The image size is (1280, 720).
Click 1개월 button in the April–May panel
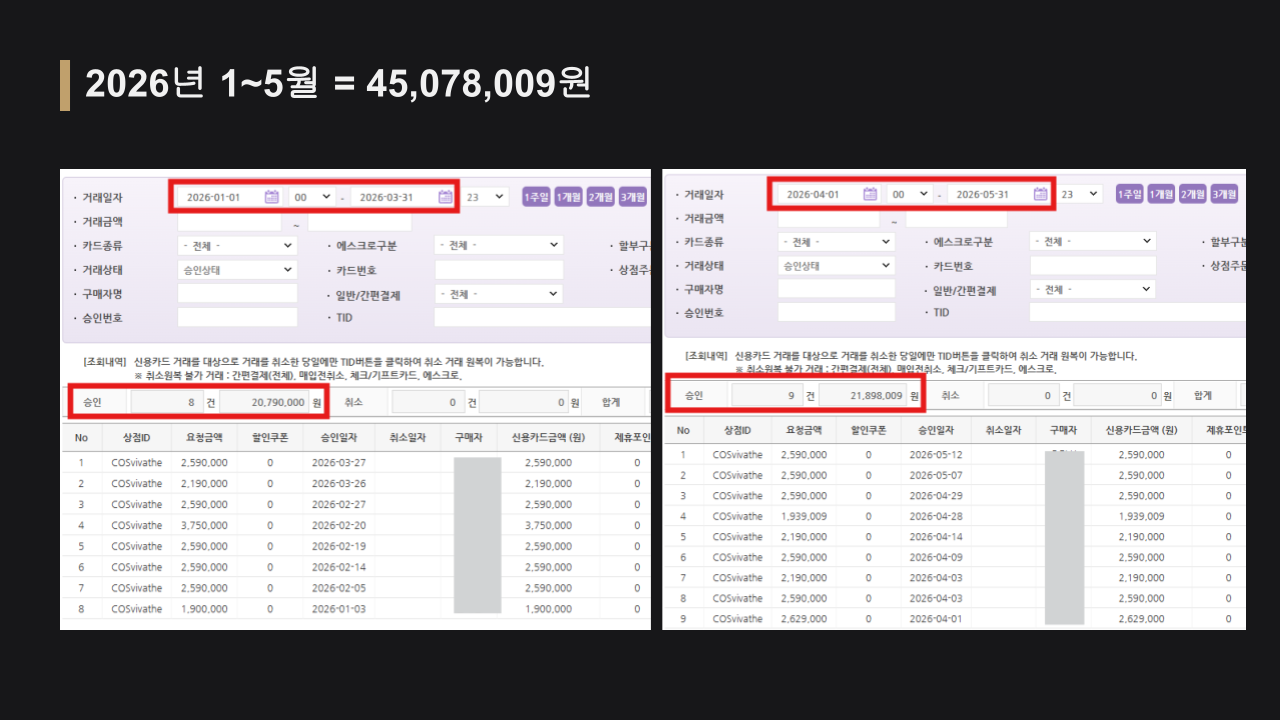1161,194
